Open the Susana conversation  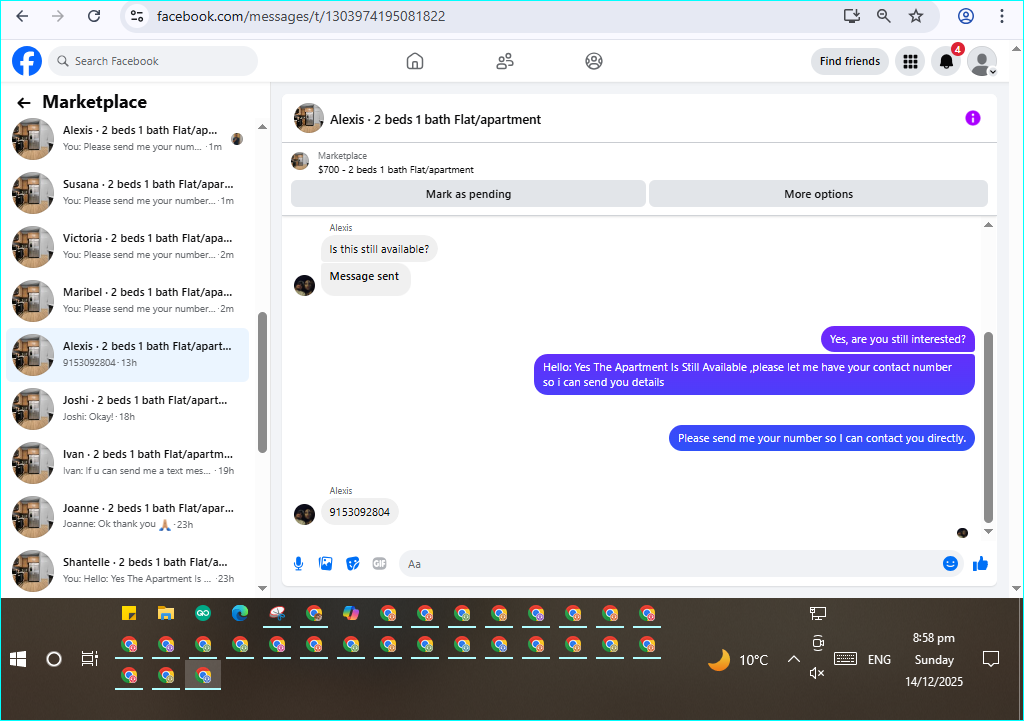tap(127, 193)
